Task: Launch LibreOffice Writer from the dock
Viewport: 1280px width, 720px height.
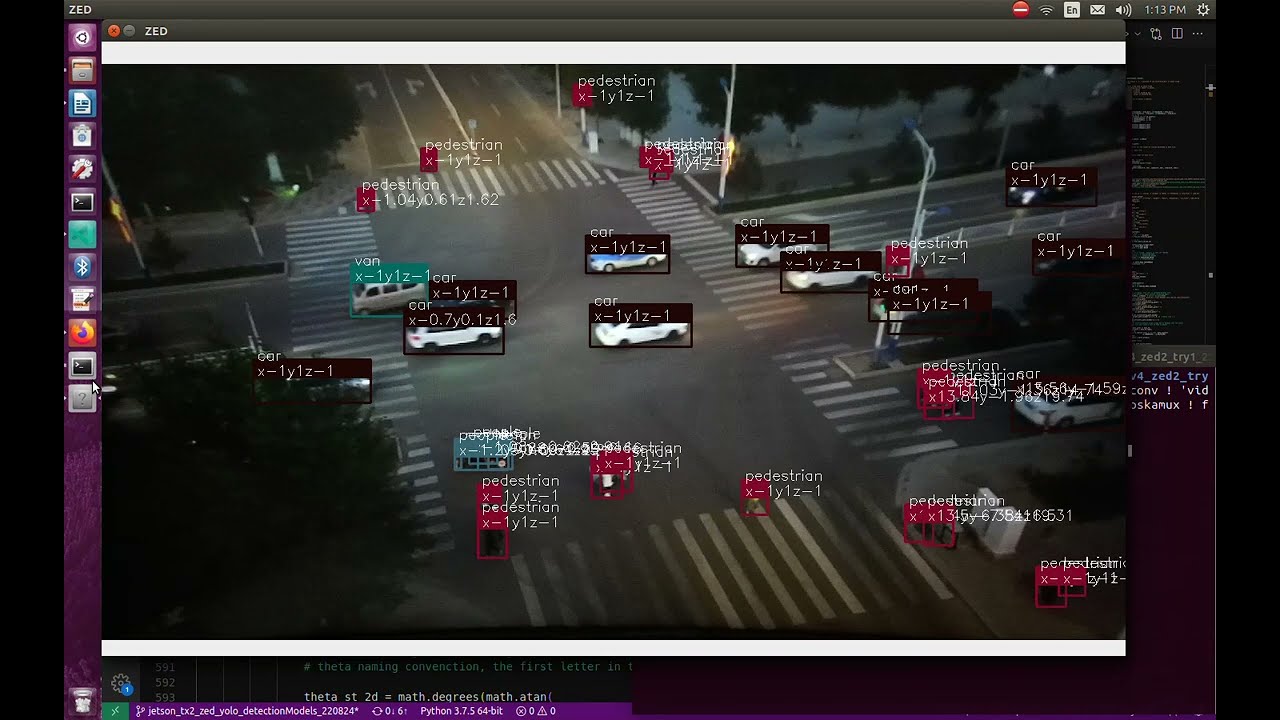Action: point(82,104)
